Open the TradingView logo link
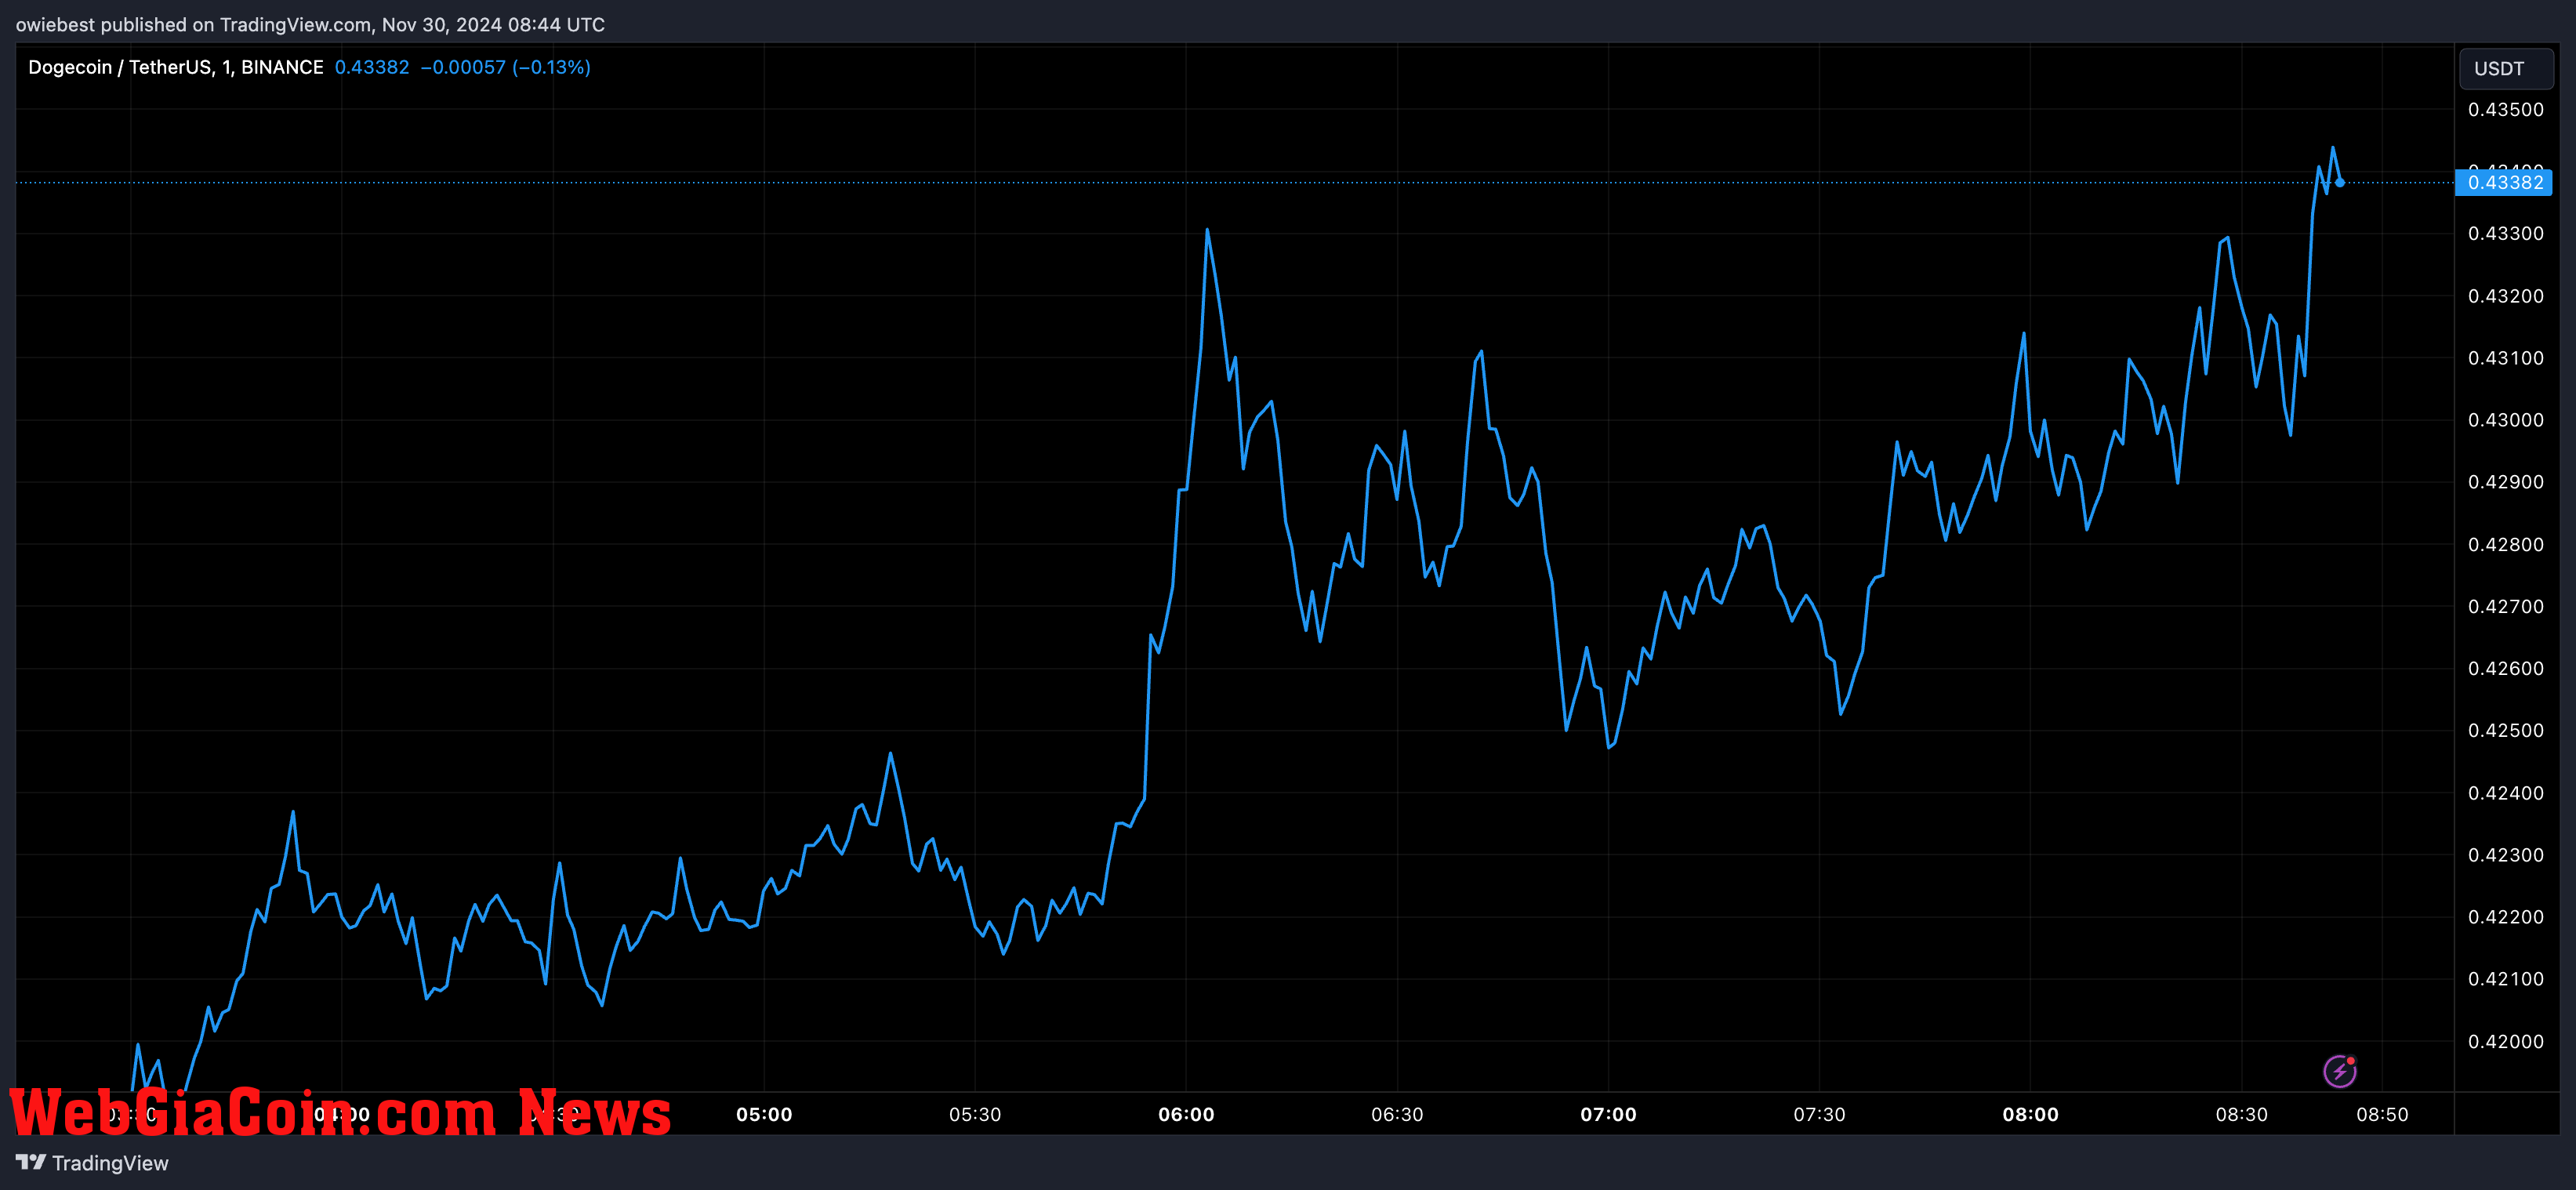 click(x=92, y=1163)
